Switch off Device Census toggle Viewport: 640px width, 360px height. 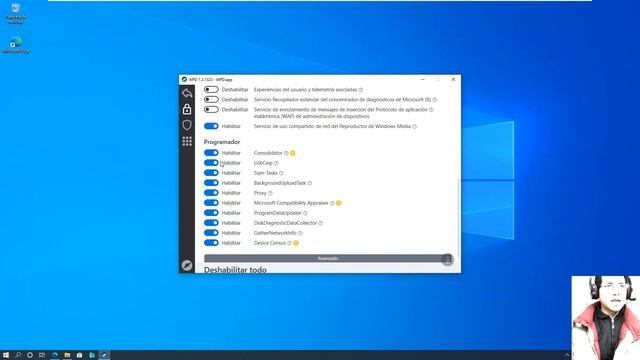pyautogui.click(x=211, y=243)
